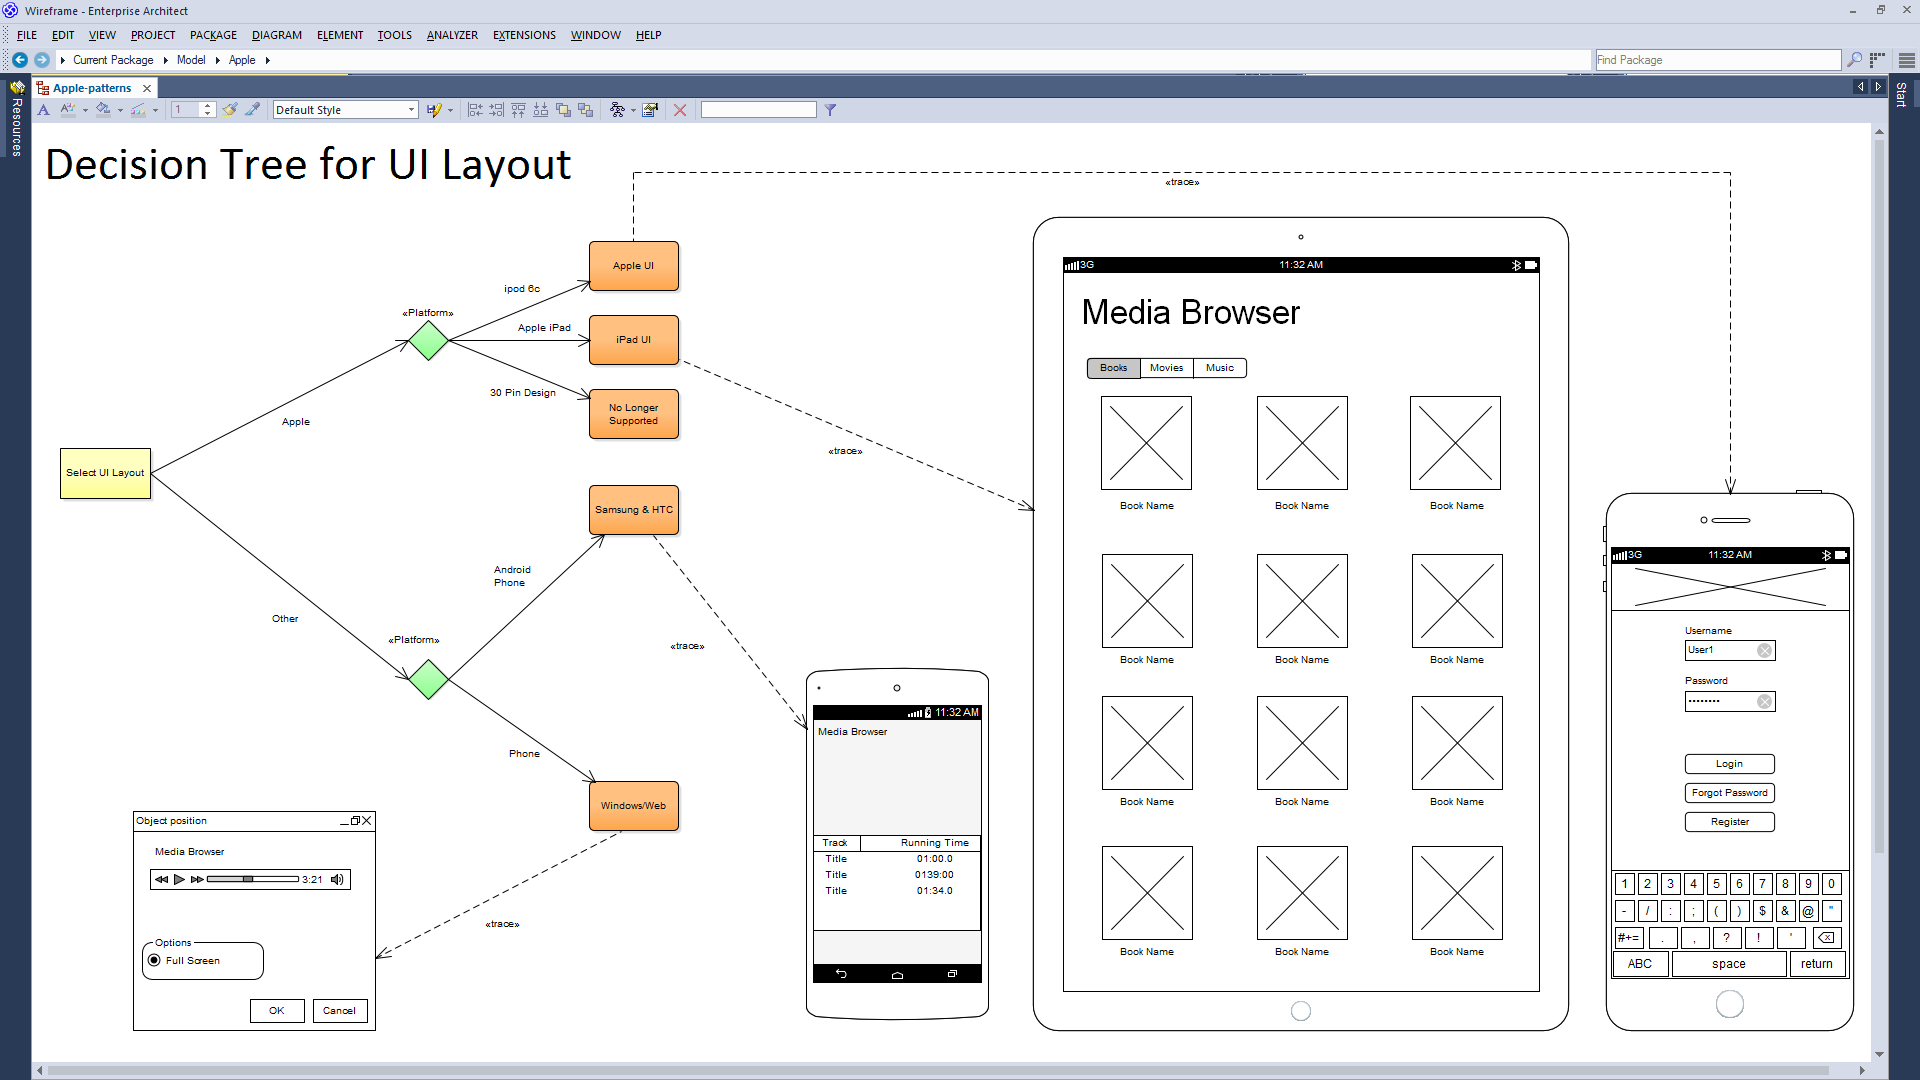Open the Resources sidebar panel icon
The image size is (1920, 1080).
pyautogui.click(x=17, y=88)
